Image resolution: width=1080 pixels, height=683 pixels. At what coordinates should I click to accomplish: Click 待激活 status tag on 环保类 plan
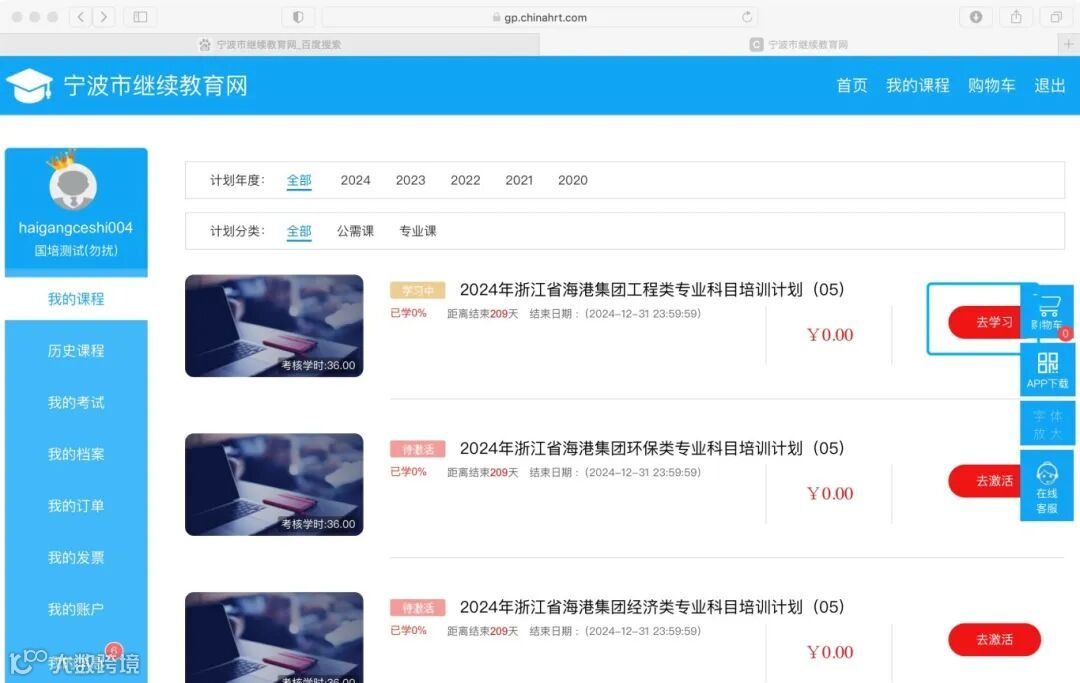coord(417,450)
